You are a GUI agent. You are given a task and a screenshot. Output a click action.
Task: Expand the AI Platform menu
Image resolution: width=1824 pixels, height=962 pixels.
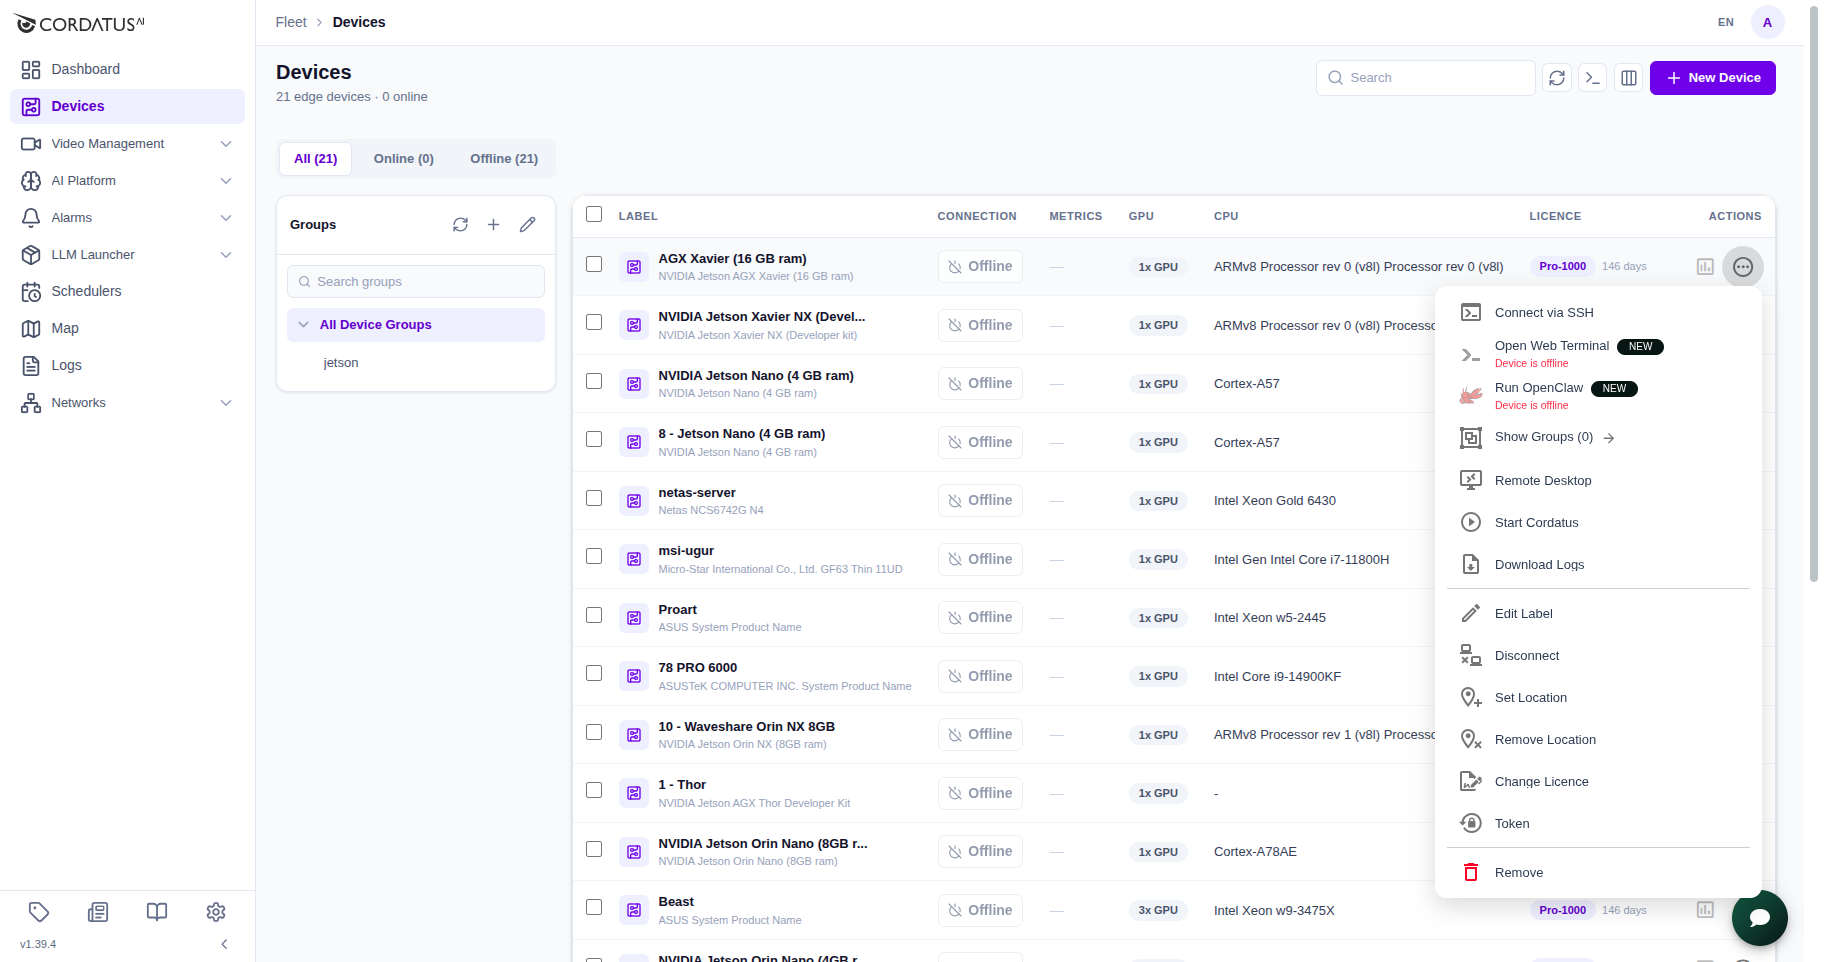[x=127, y=181]
